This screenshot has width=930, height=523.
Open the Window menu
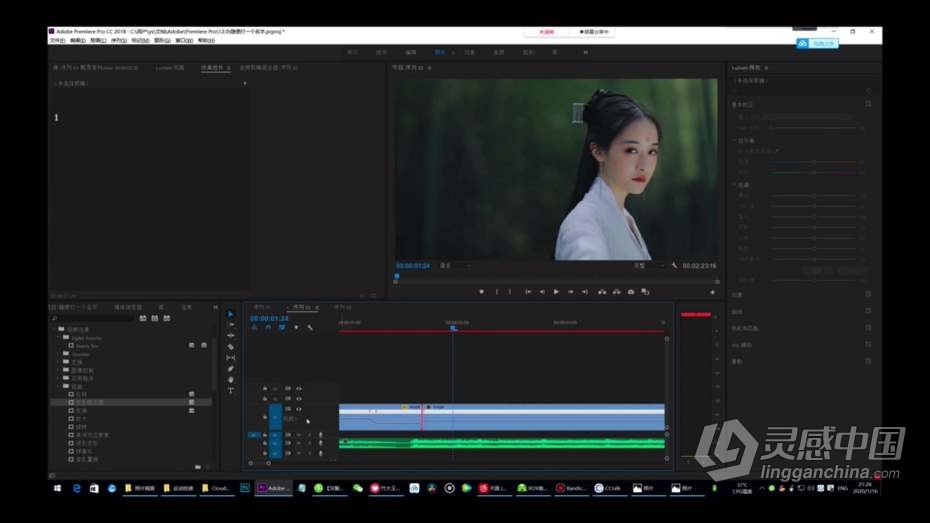click(x=184, y=40)
